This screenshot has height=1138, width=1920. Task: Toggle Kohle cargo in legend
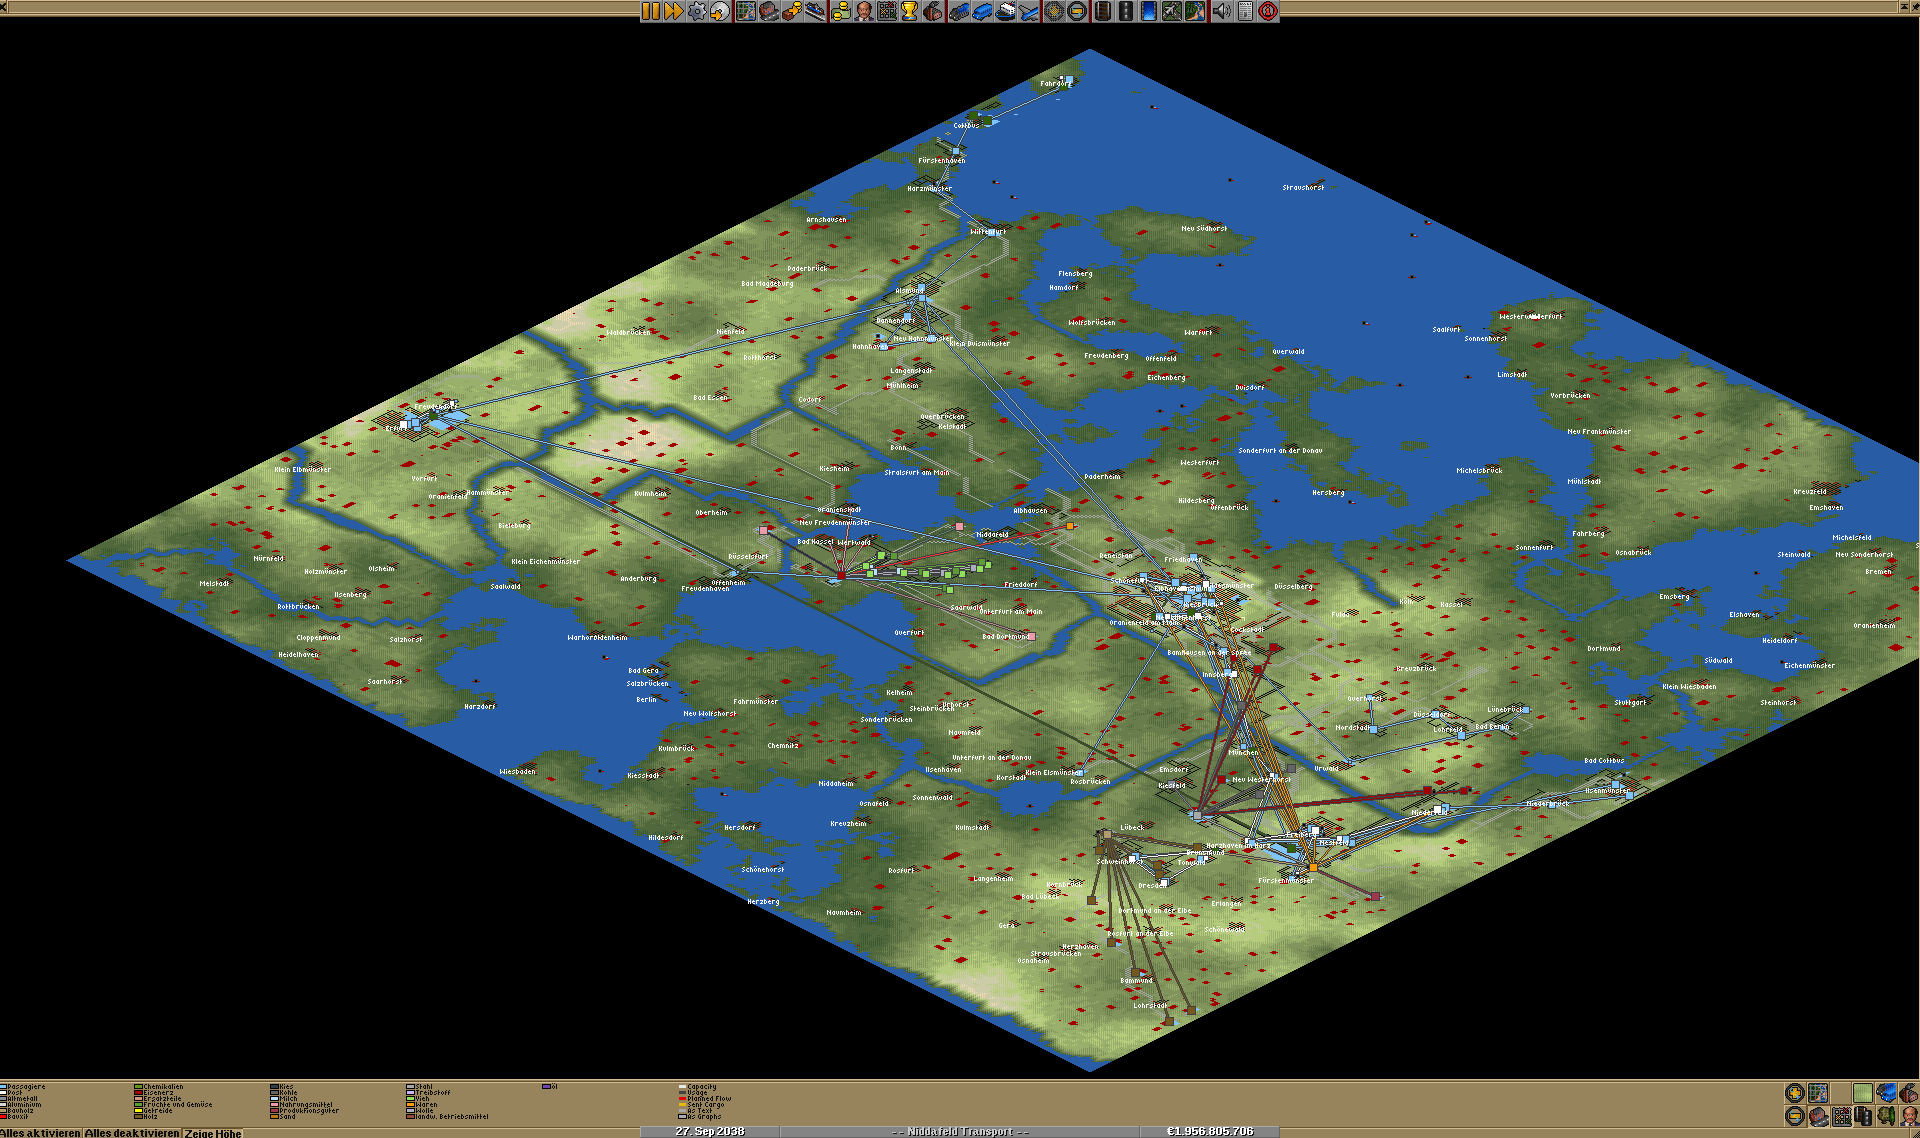tap(288, 1093)
